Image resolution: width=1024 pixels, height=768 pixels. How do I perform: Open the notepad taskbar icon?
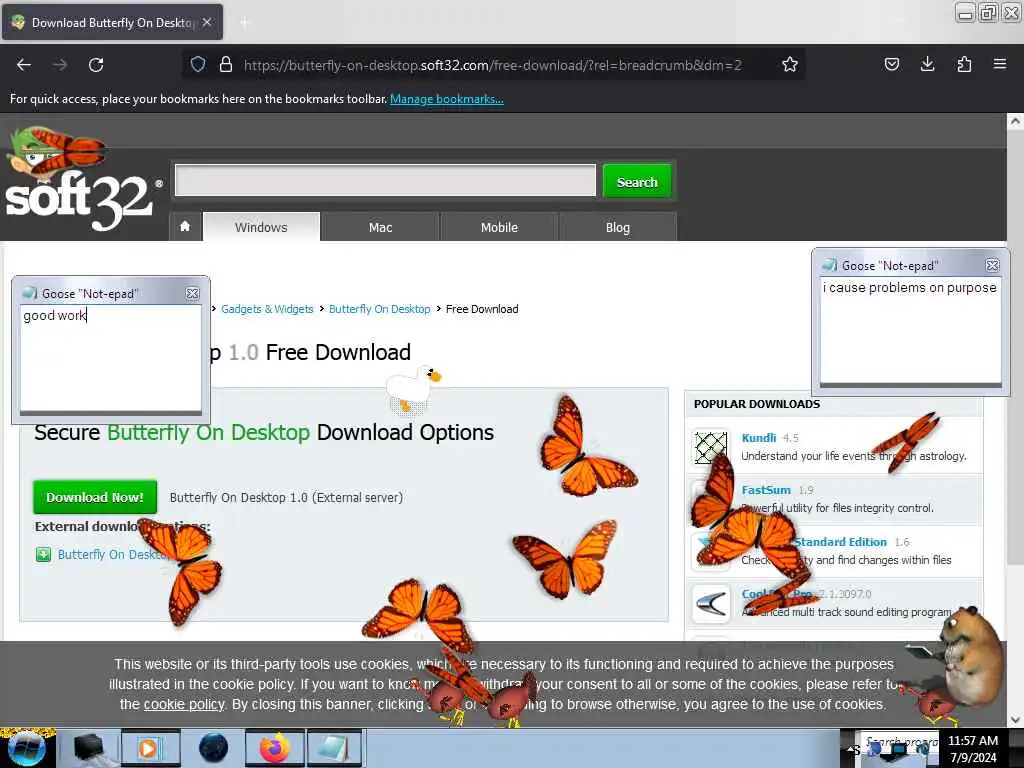334,748
